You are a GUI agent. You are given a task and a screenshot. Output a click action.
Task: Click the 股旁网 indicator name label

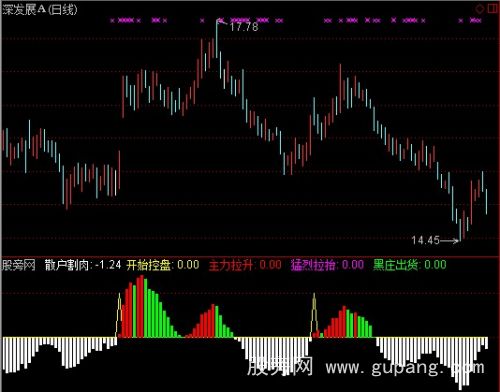(x=19, y=265)
